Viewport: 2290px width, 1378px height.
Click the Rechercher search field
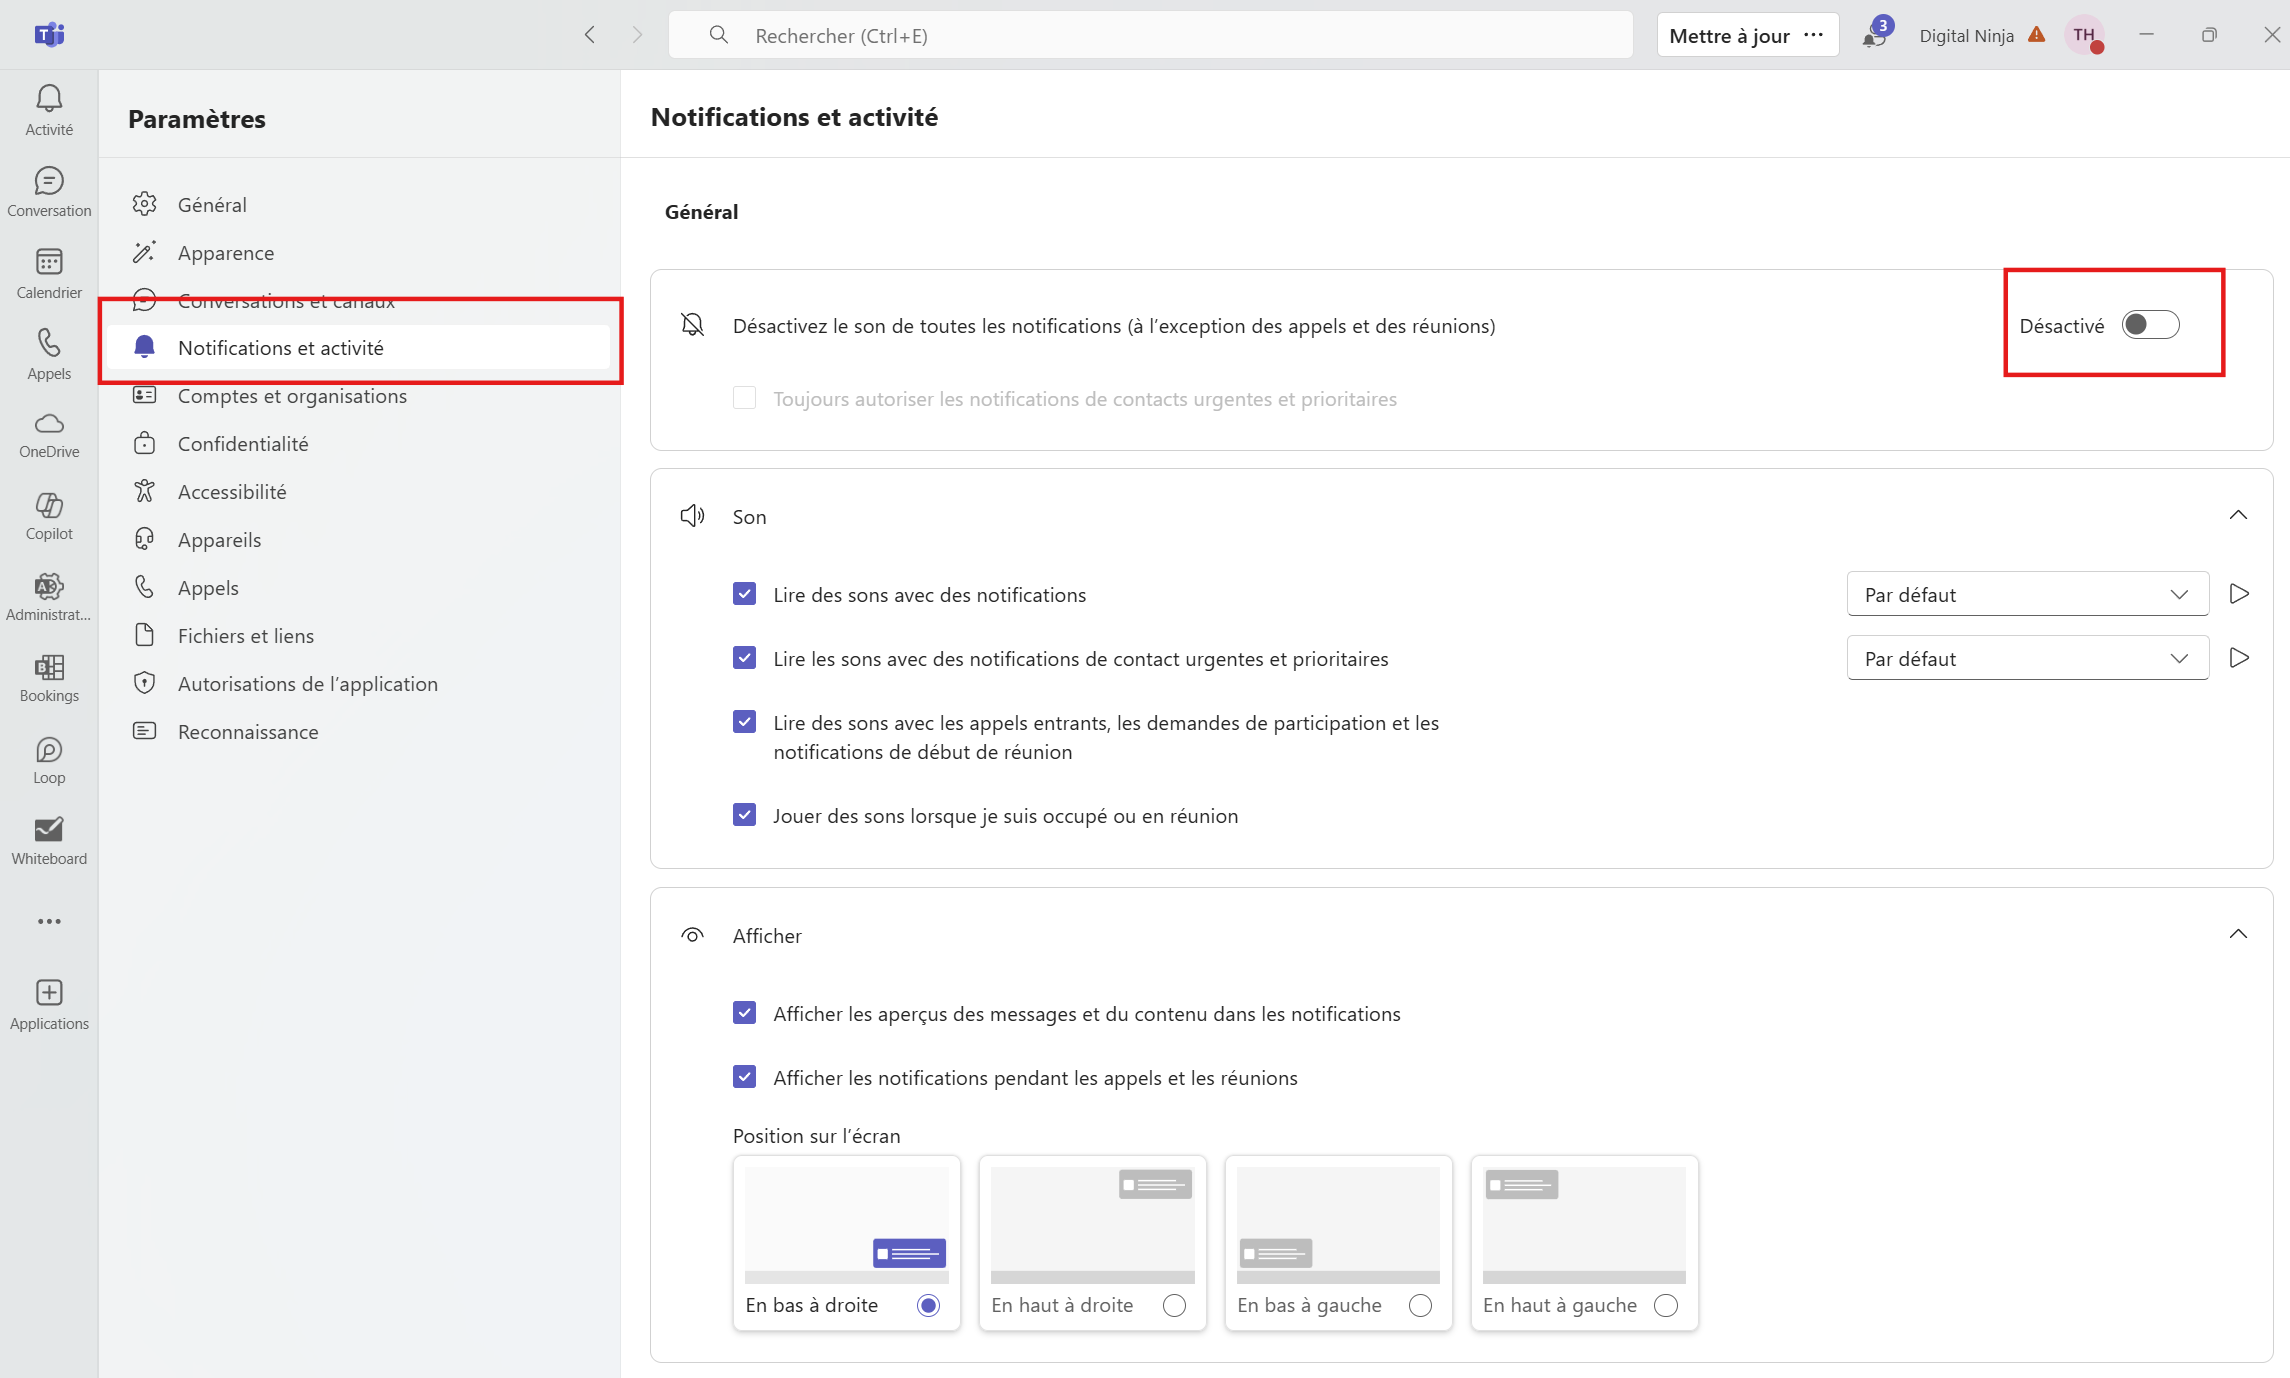1150,36
